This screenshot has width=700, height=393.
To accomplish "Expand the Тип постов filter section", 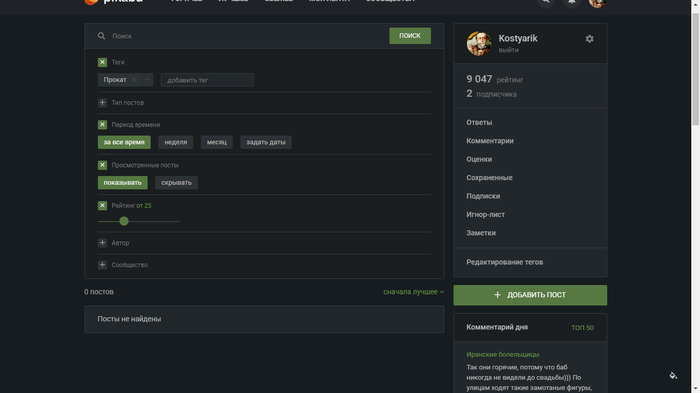I will 102,103.
